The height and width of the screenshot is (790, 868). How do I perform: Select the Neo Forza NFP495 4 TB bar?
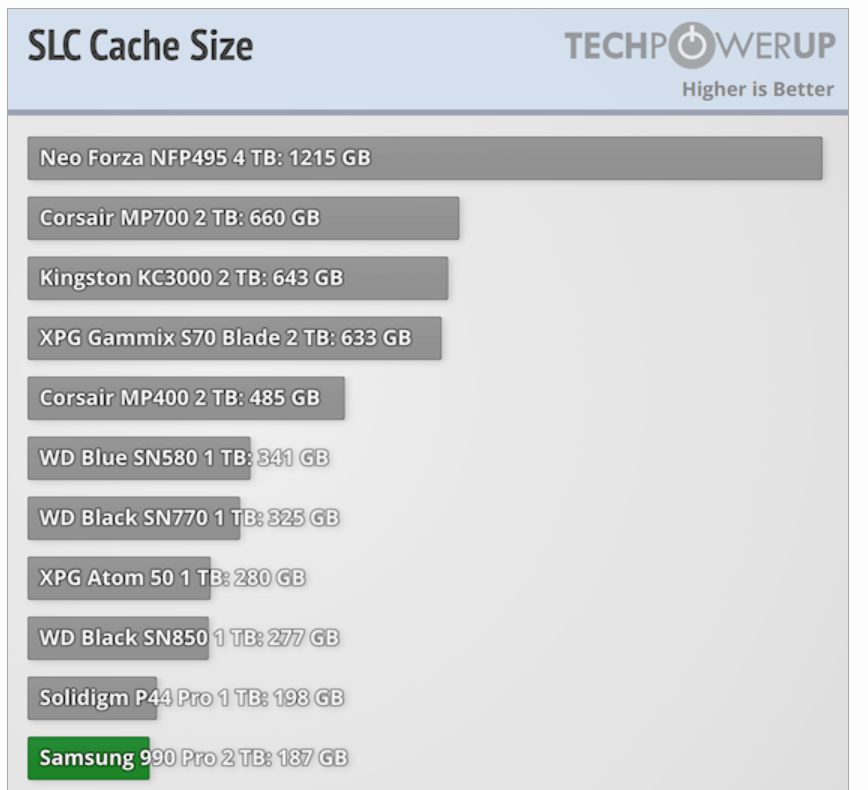pos(424,158)
